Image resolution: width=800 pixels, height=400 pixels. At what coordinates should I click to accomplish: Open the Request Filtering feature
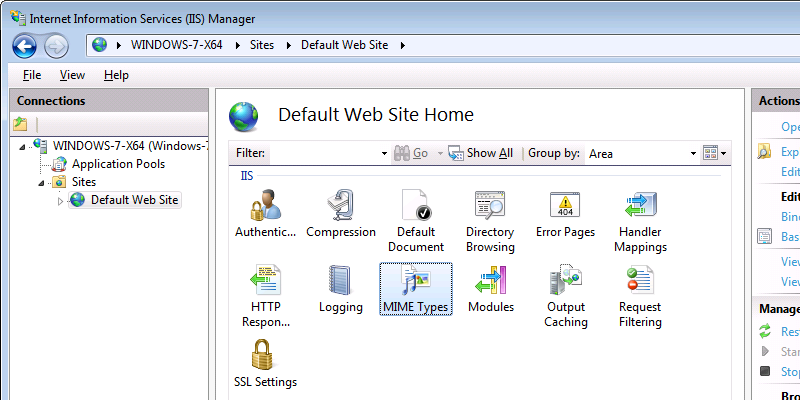point(640,296)
